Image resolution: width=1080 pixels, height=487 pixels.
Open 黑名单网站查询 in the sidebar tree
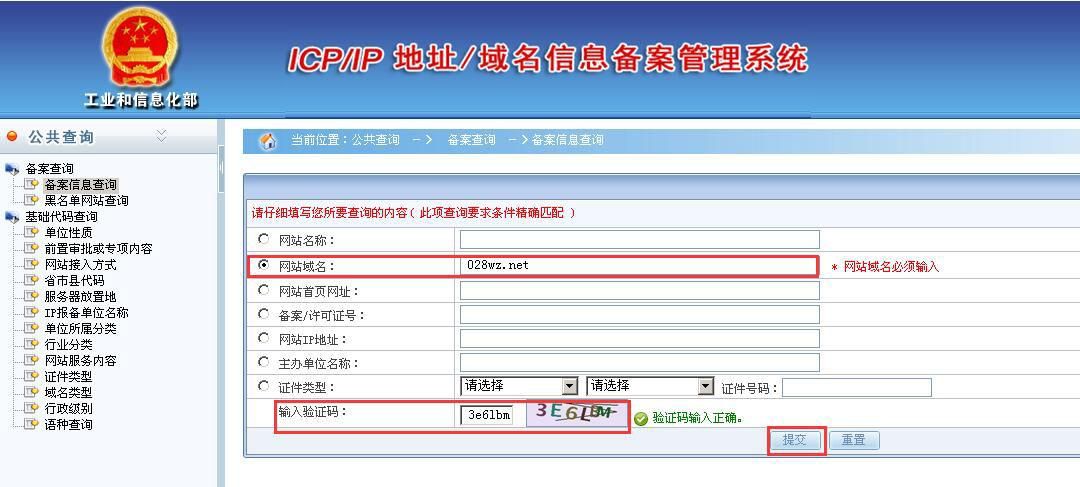(x=86, y=200)
